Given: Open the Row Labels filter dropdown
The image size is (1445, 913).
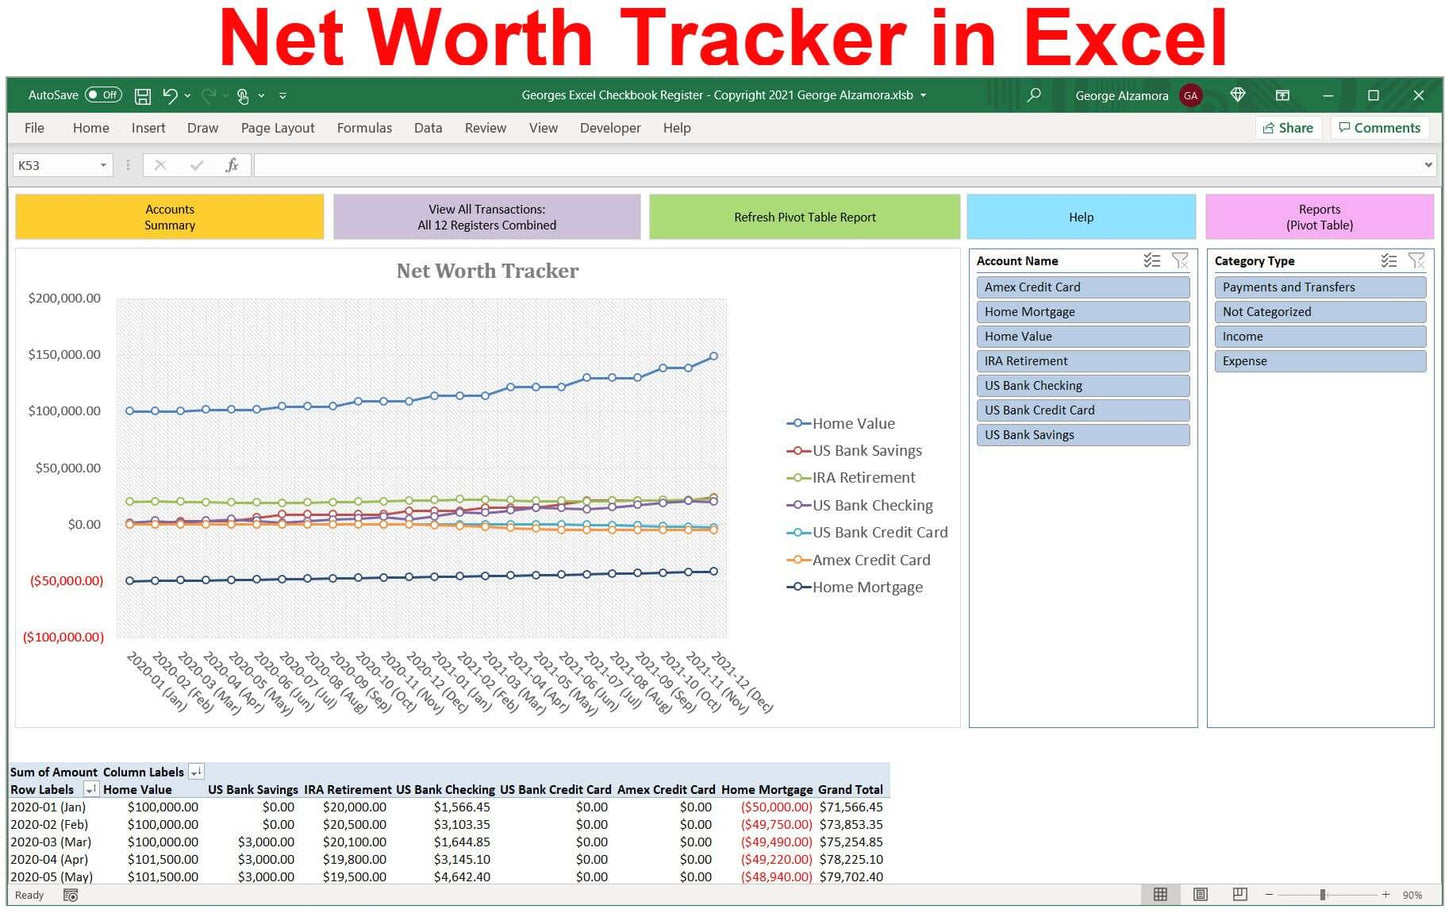Looking at the screenshot, I should pos(90,789).
